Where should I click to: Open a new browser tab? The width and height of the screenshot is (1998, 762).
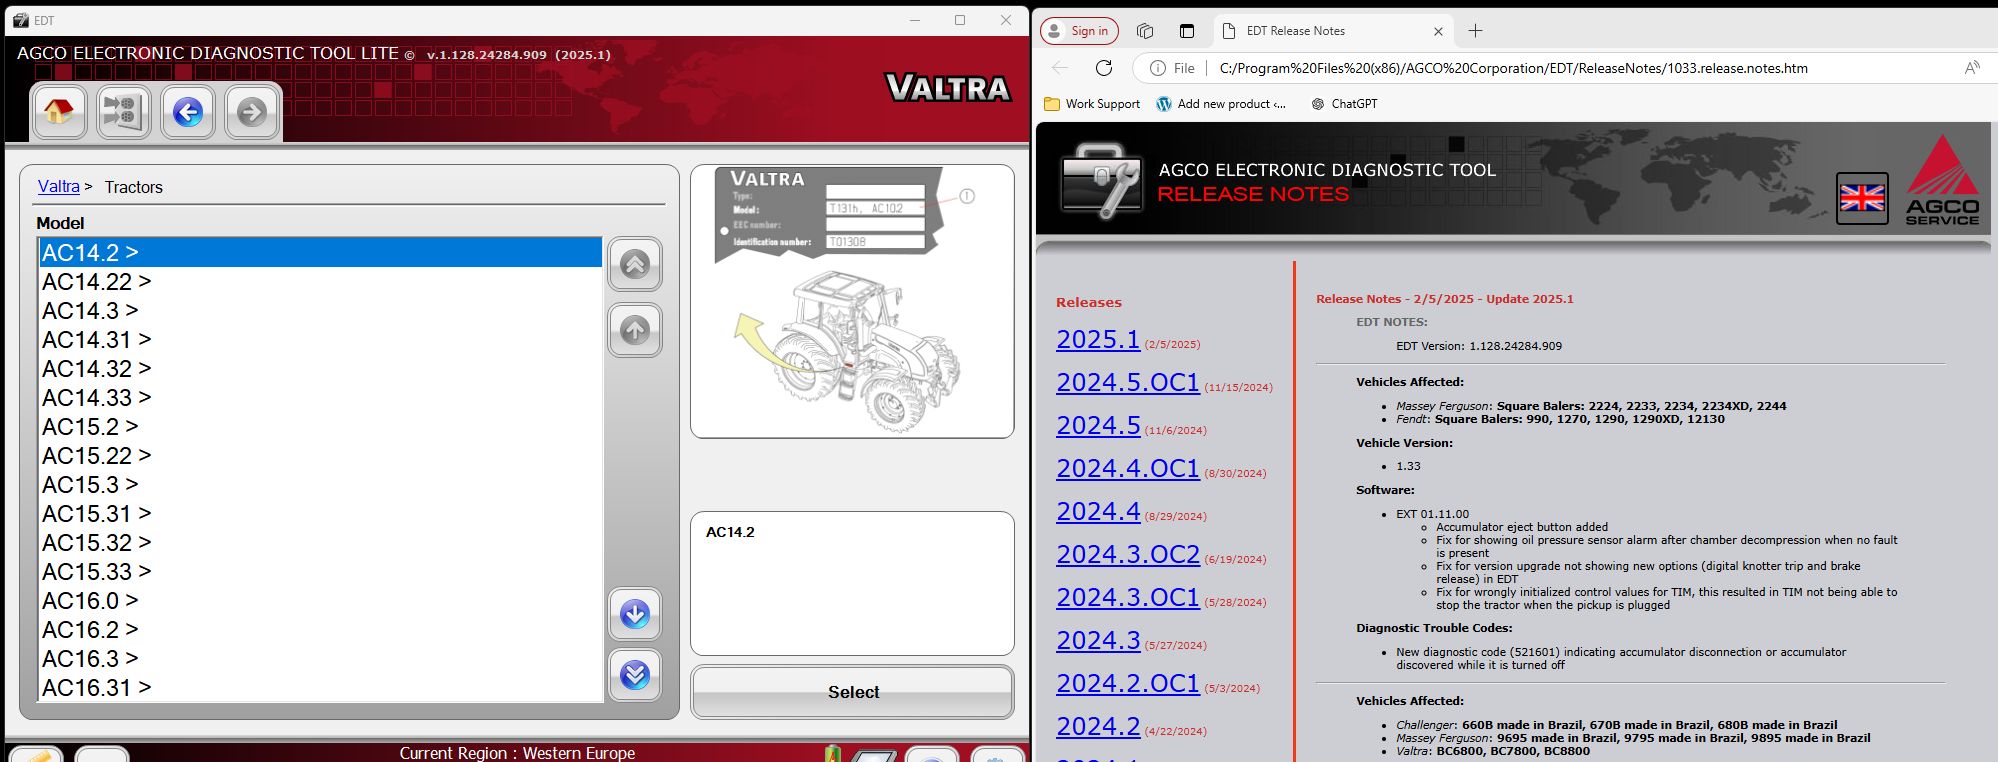pos(1475,31)
